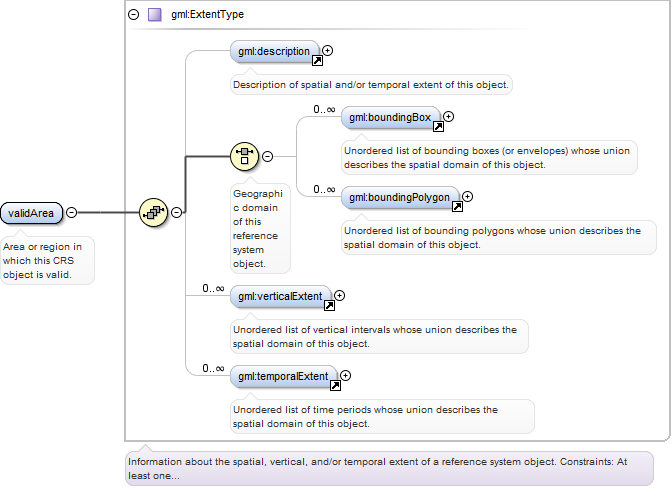
Task: Follow the gml:boundingPolygon reference arrow
Action: 457,207
